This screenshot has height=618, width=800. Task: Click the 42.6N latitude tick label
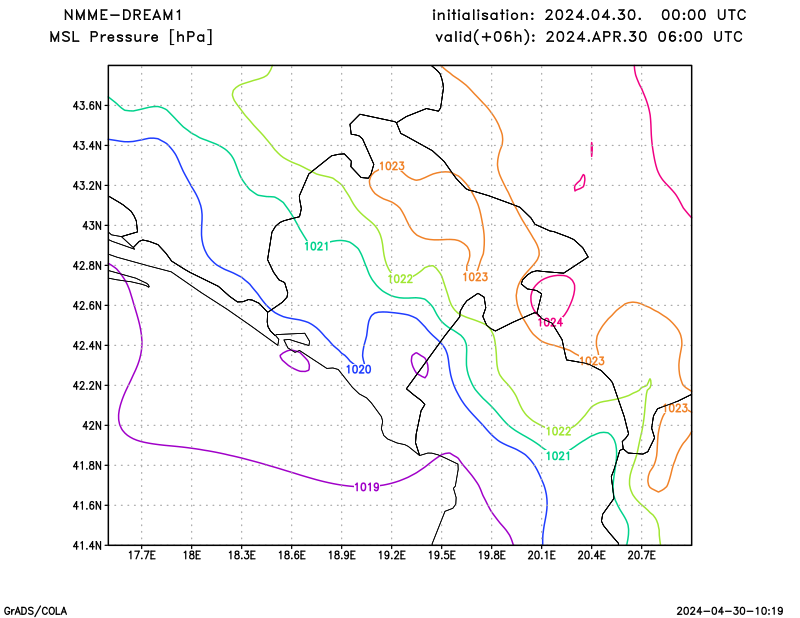tap(87, 305)
